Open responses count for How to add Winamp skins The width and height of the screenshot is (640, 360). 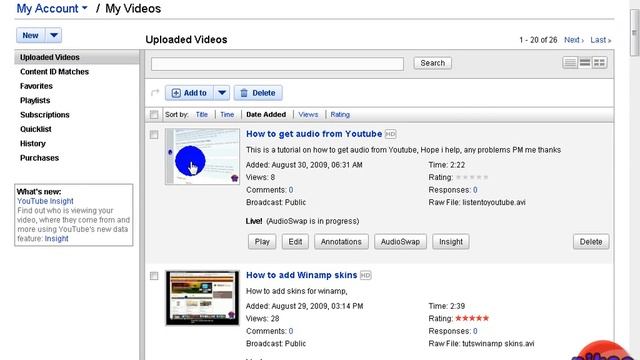pyautogui.click(x=475, y=331)
